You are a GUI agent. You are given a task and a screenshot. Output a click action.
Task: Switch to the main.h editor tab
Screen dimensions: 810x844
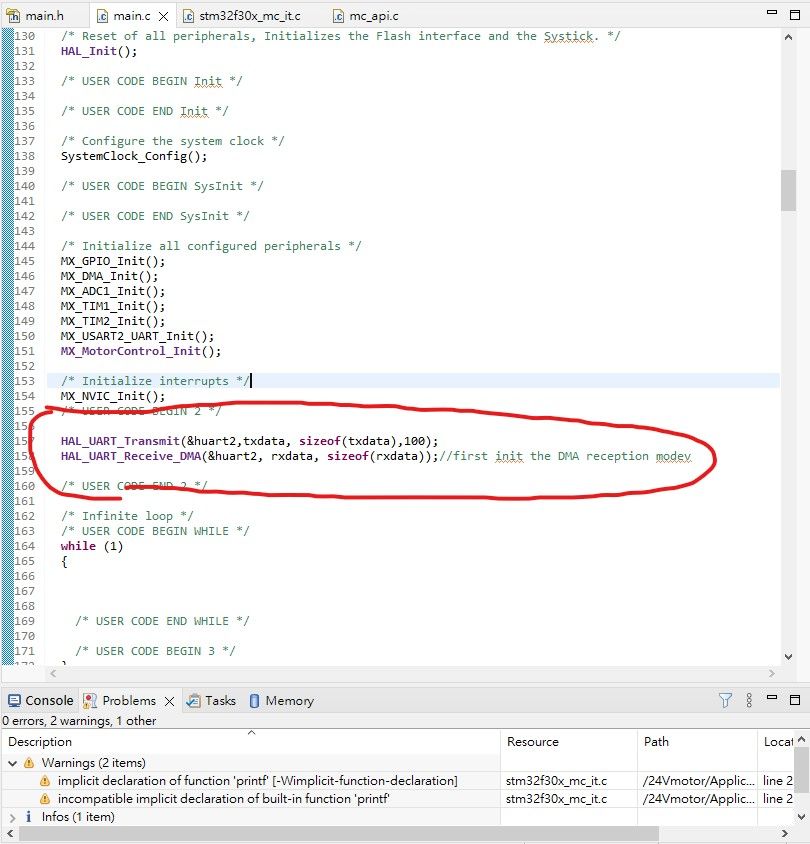37,16
